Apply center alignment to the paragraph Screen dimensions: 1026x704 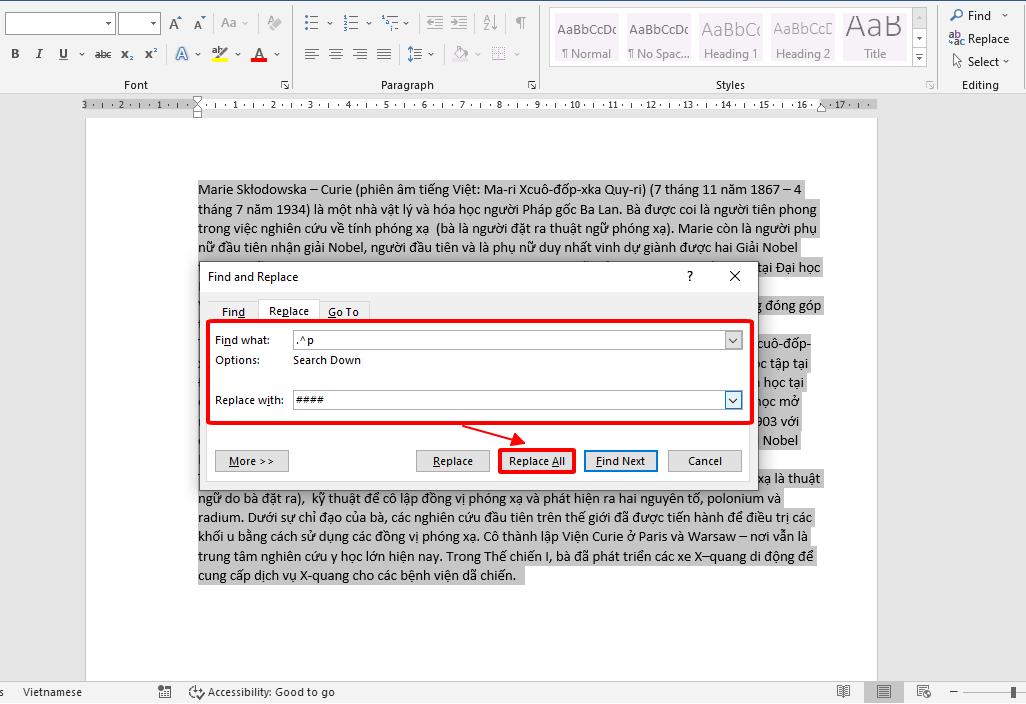pyautogui.click(x=337, y=53)
